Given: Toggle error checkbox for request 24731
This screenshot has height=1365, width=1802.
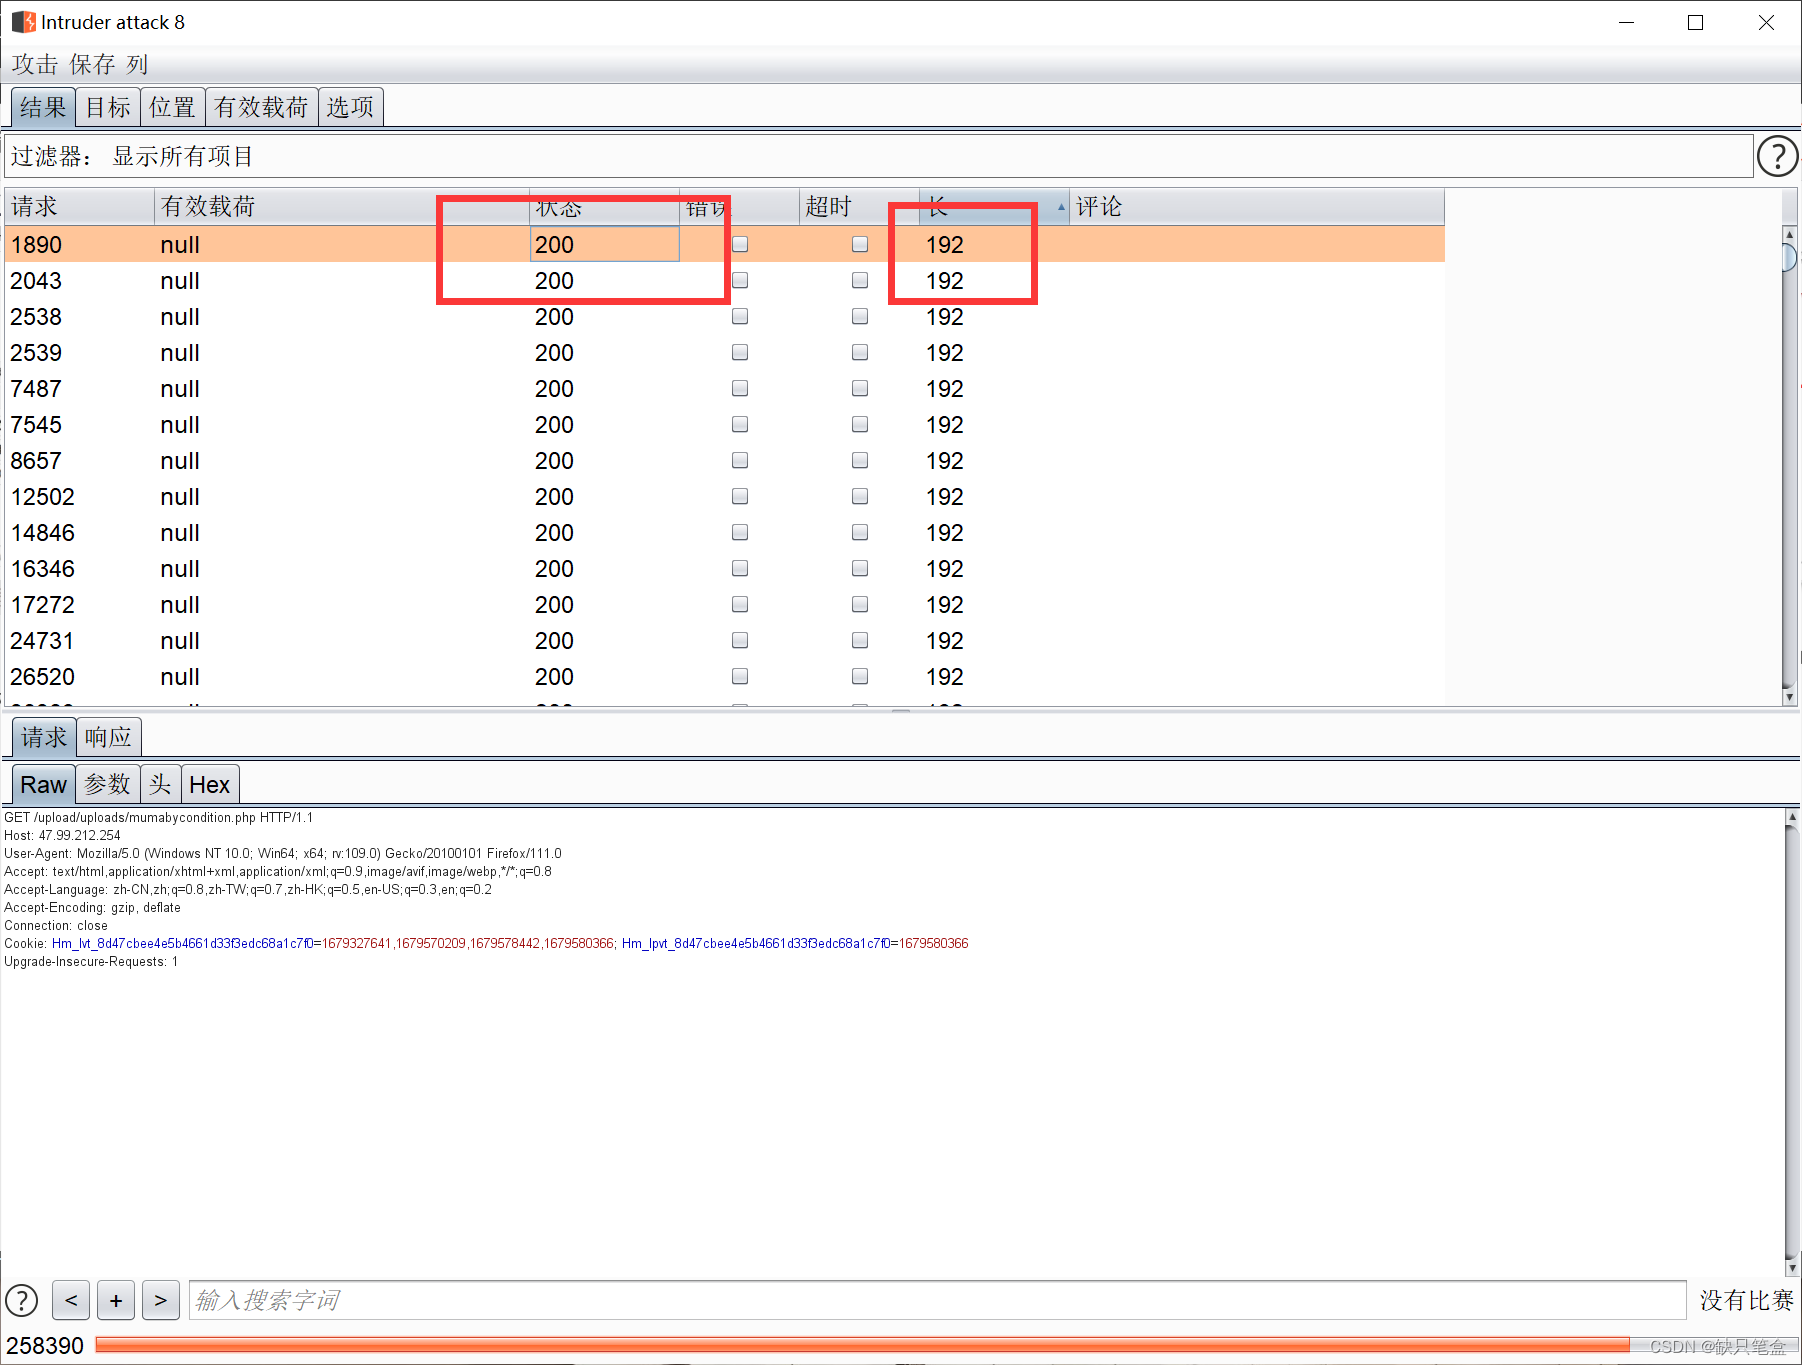Looking at the screenshot, I should 740,640.
